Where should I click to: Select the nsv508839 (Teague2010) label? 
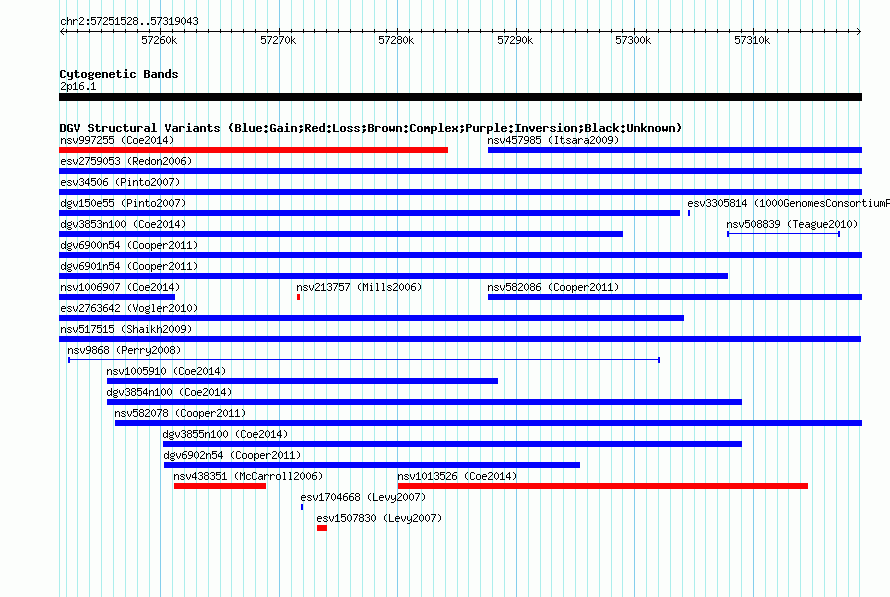pos(792,224)
